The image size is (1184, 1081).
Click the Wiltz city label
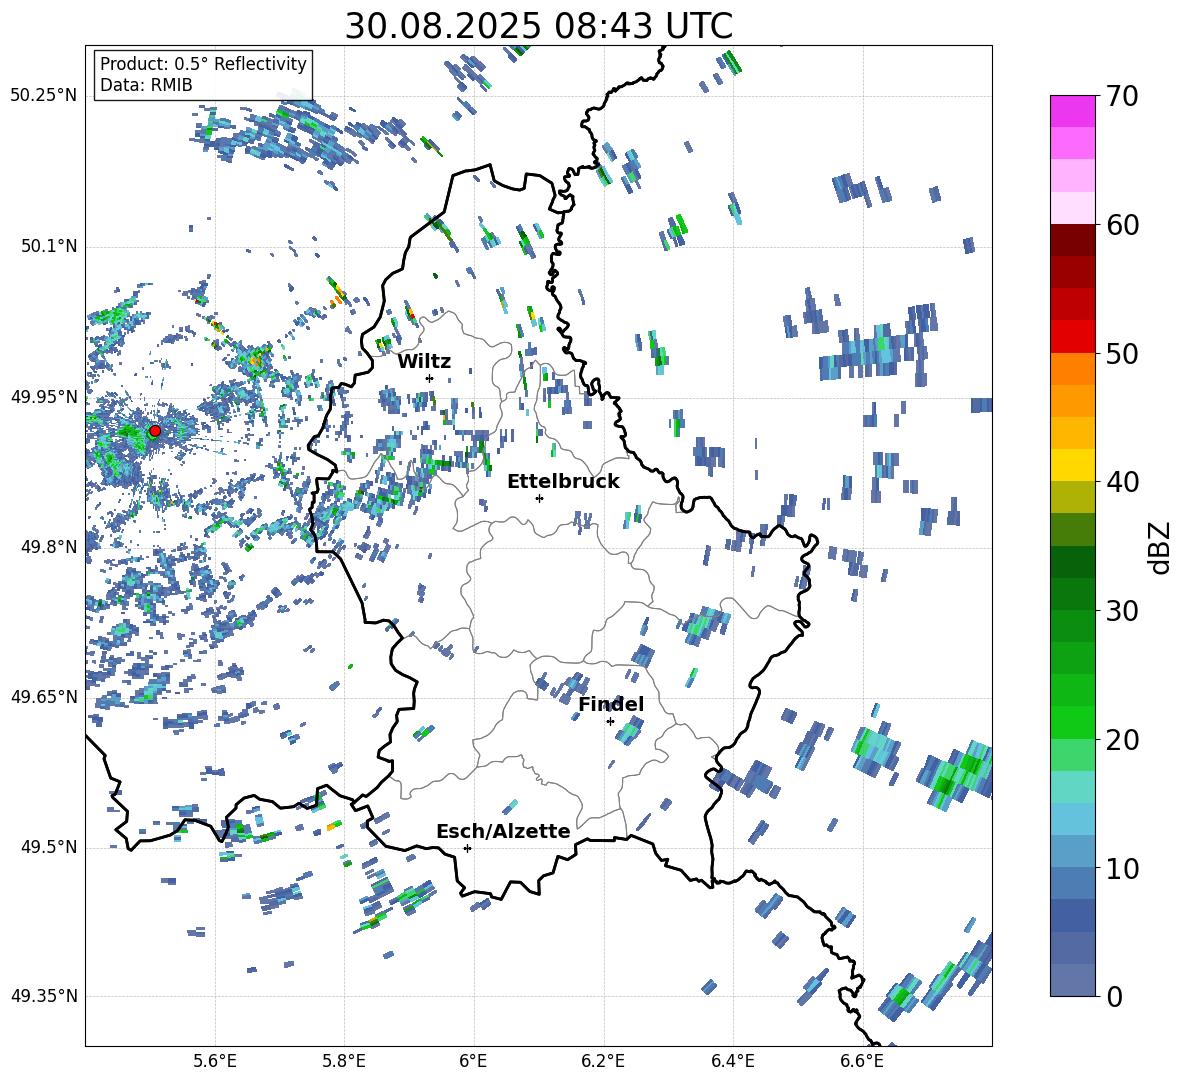tap(424, 361)
